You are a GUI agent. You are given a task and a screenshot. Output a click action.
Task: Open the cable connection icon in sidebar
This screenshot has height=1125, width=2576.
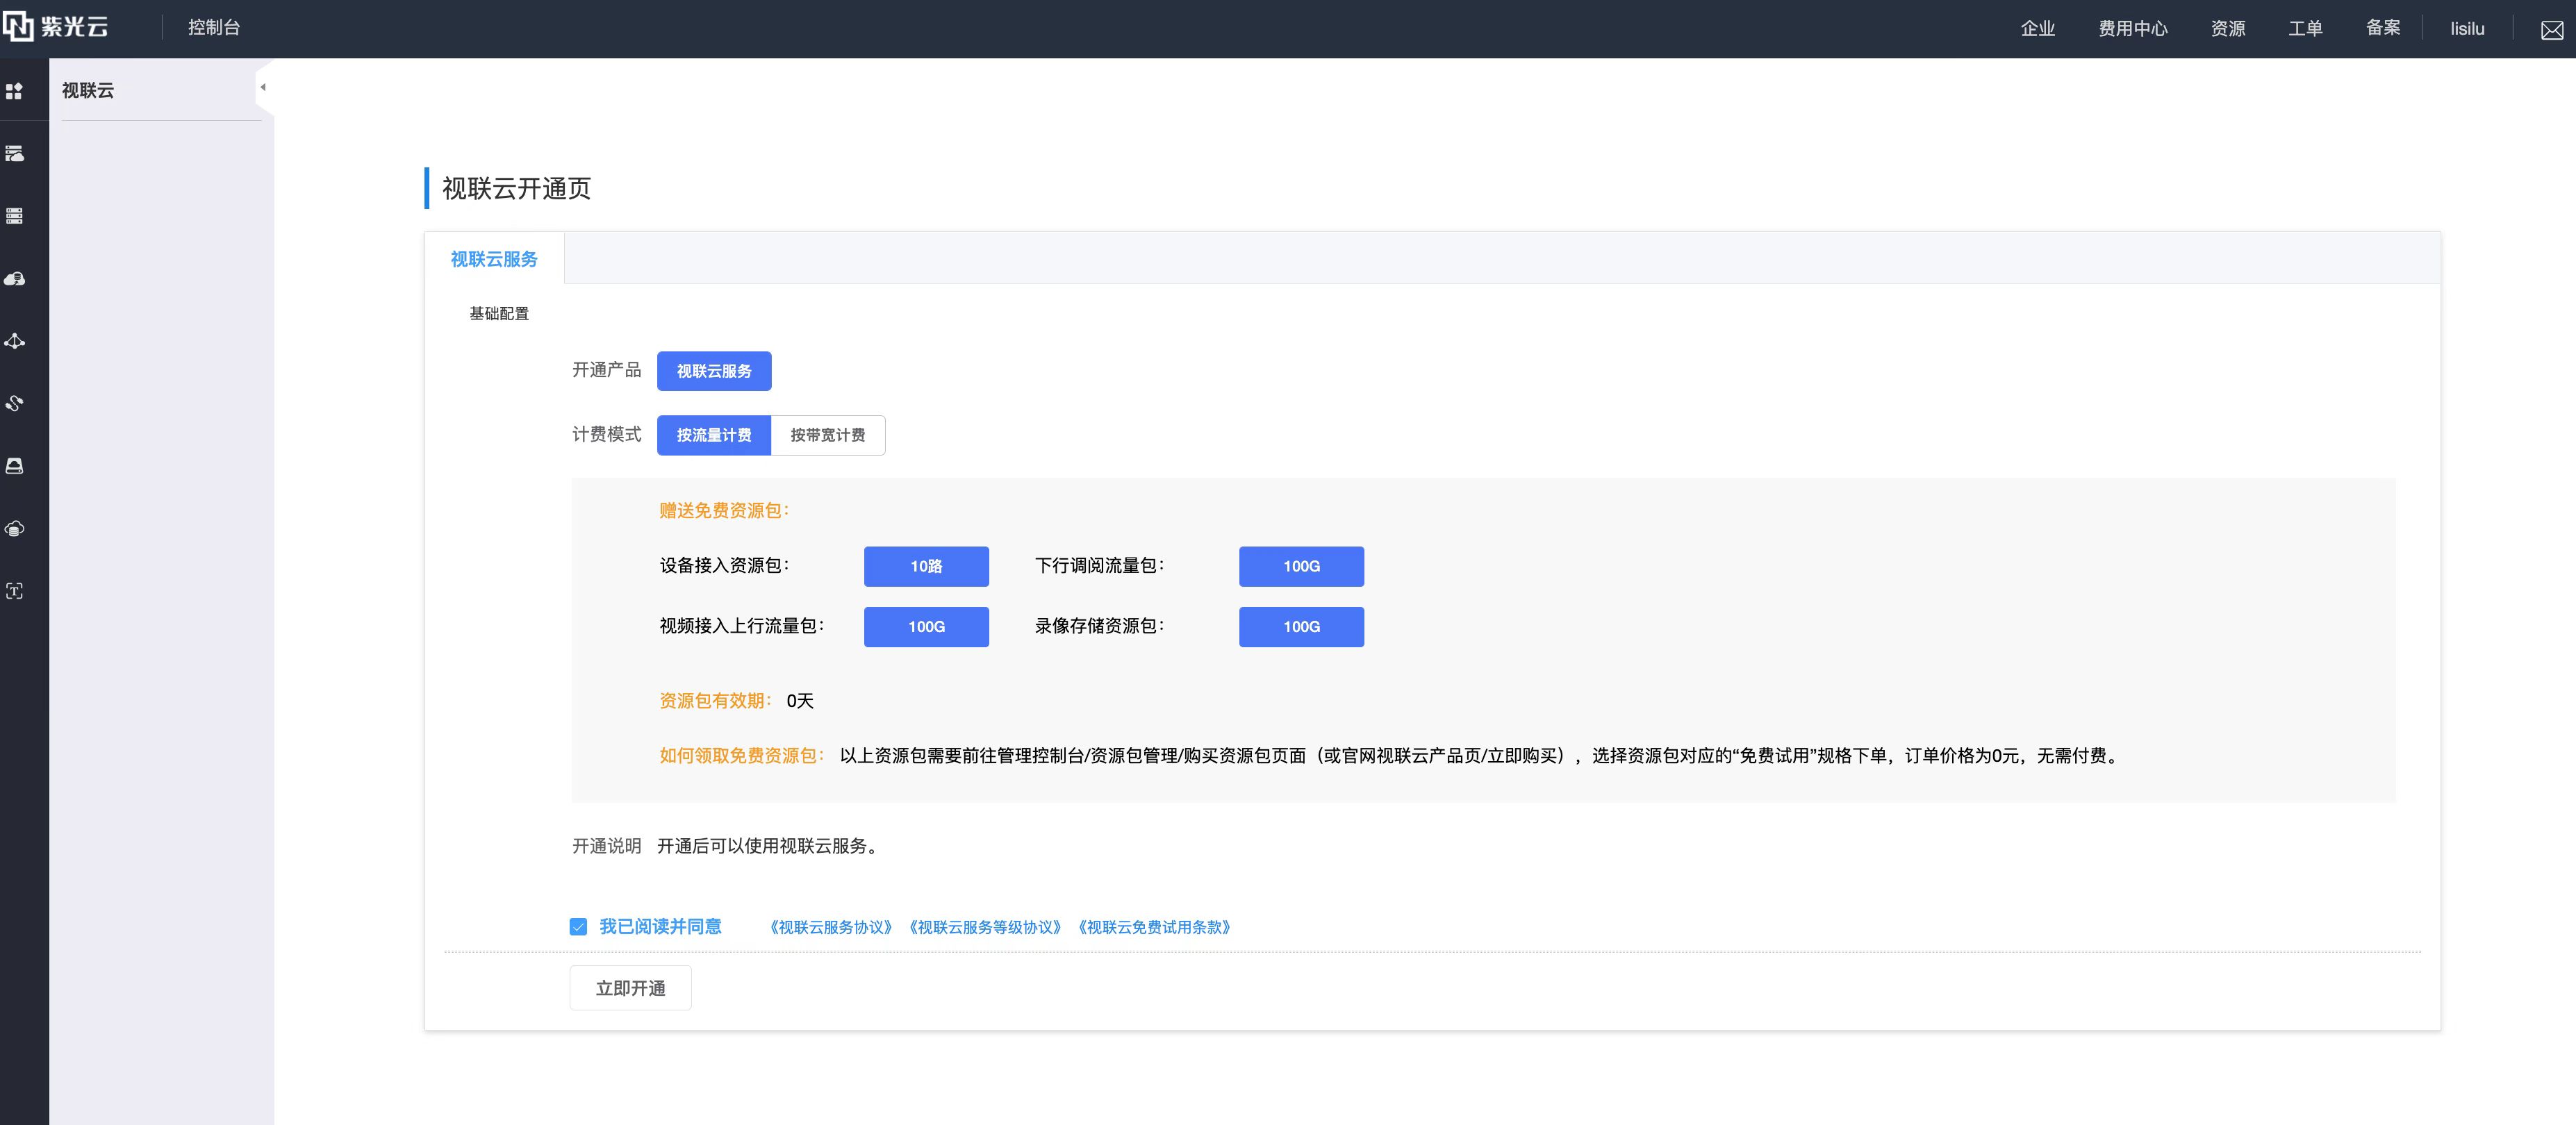point(14,403)
